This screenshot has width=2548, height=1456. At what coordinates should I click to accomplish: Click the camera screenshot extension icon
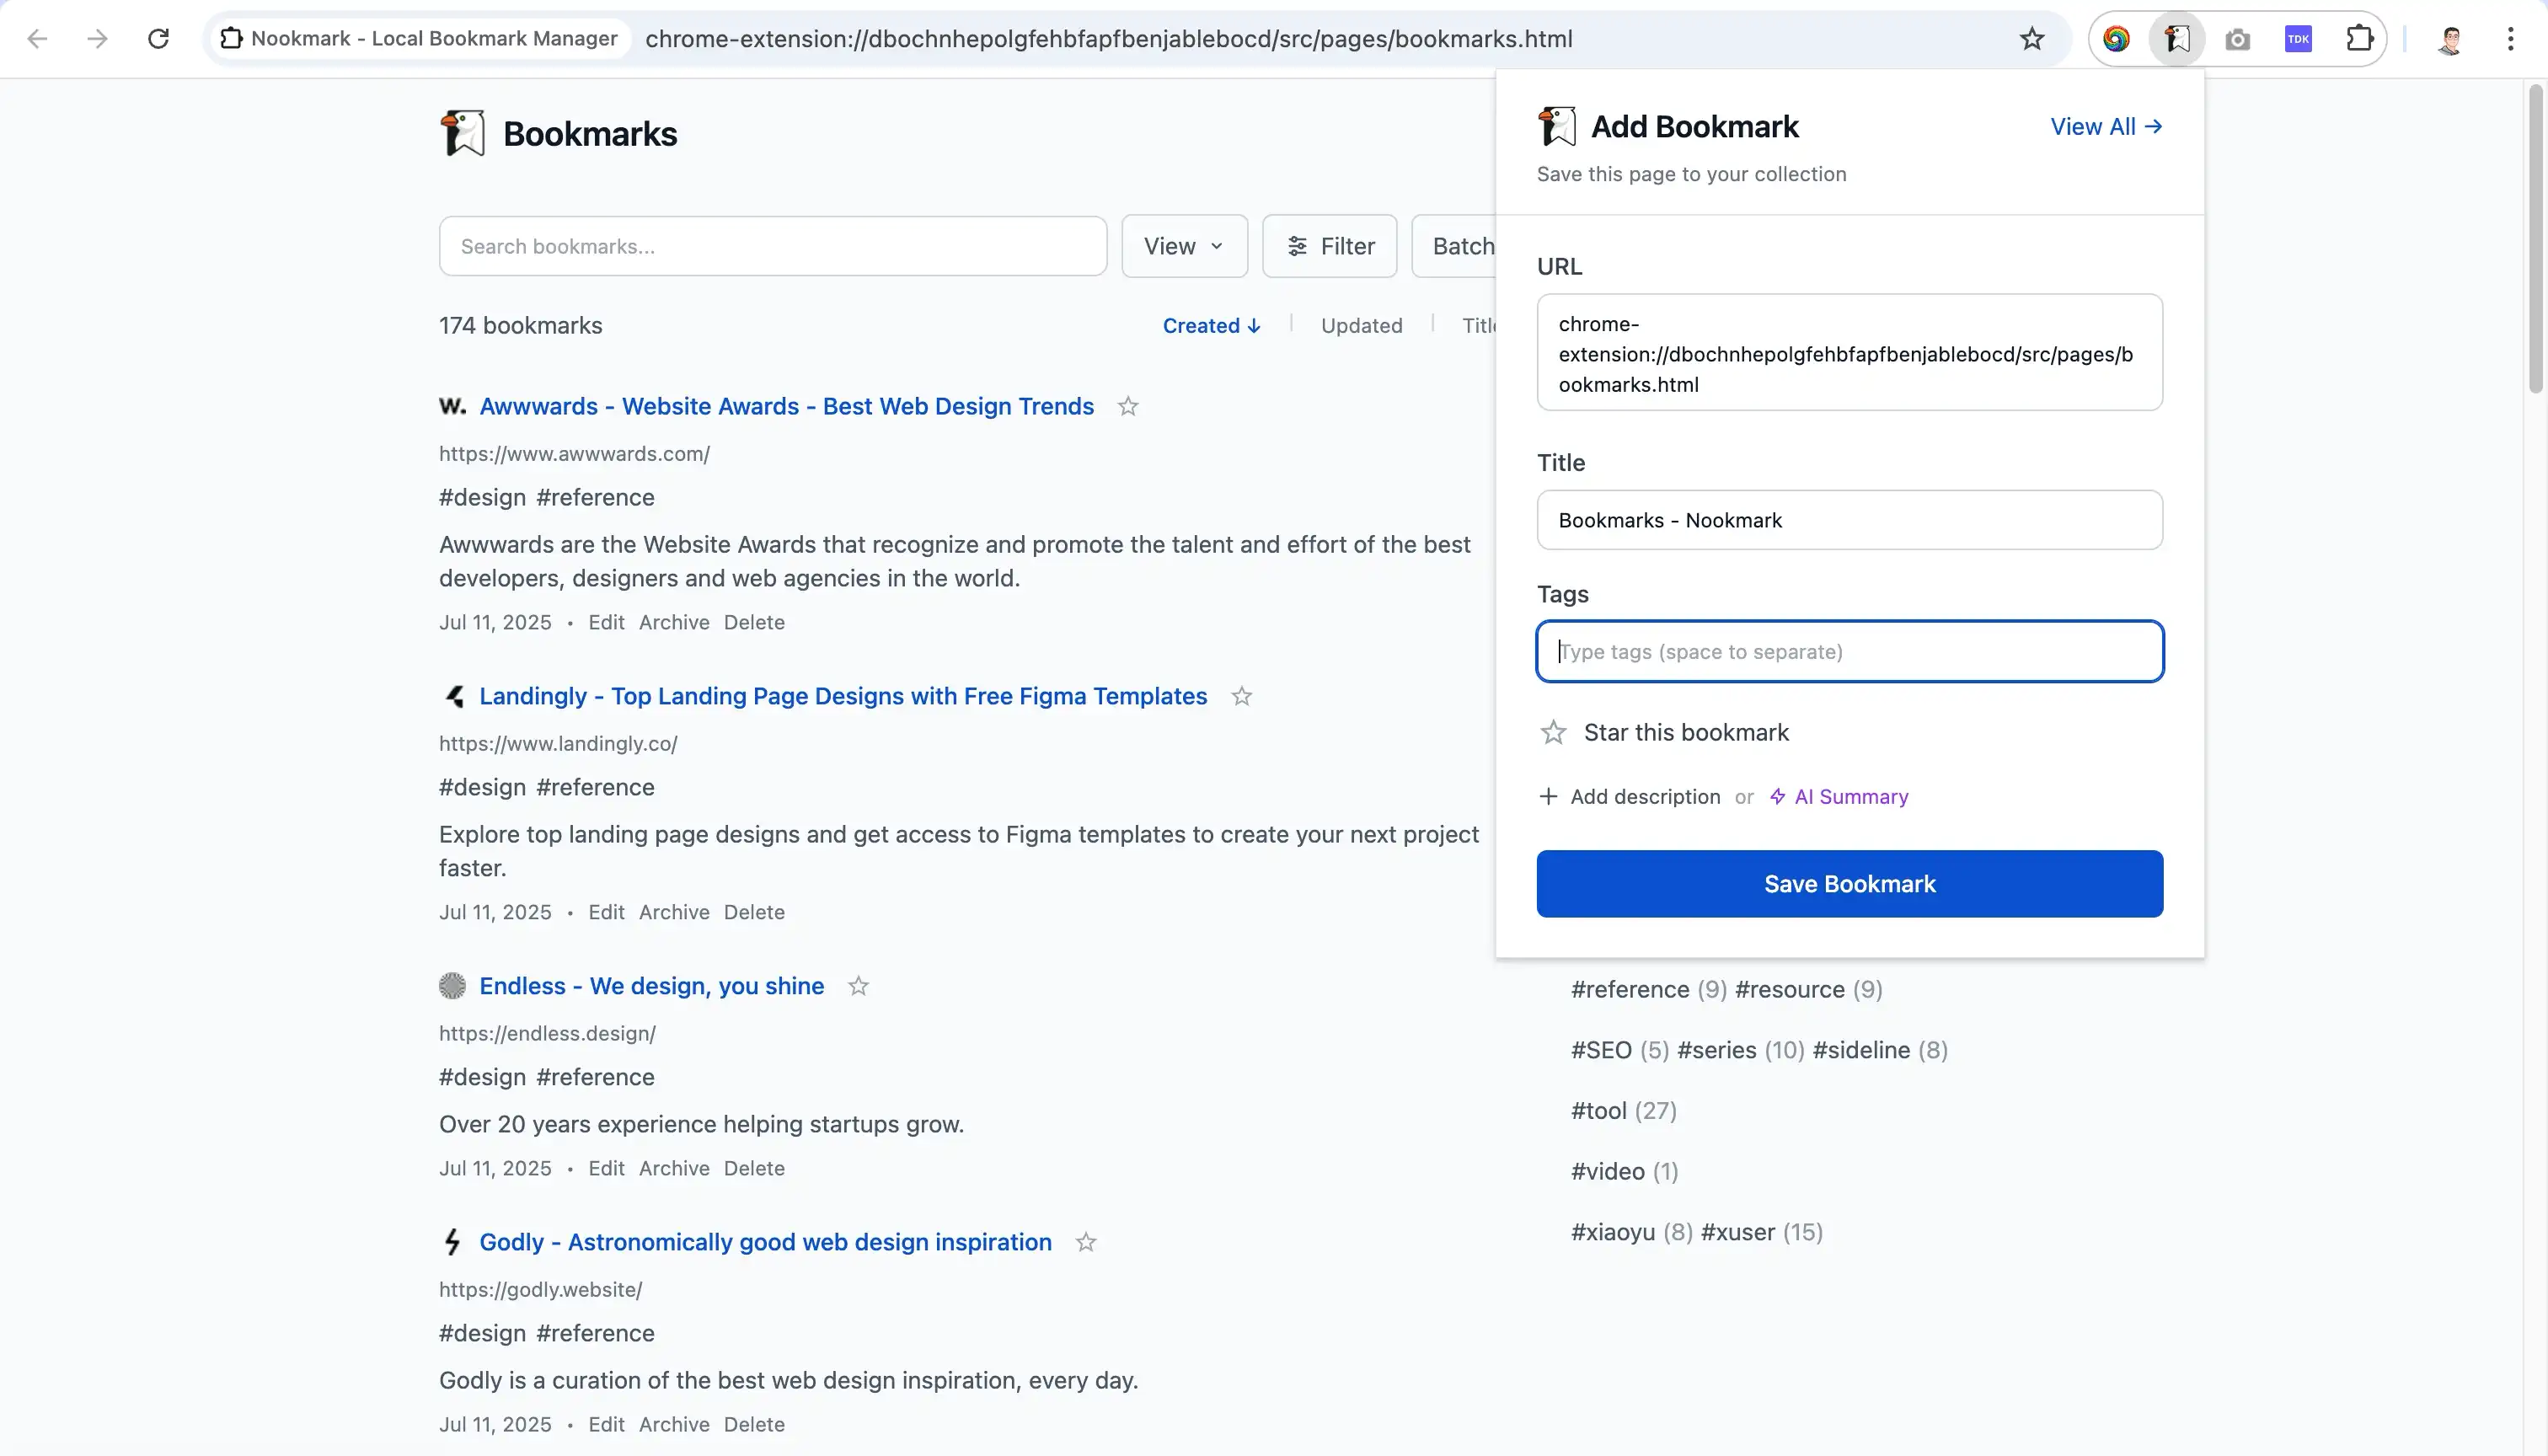click(2237, 39)
